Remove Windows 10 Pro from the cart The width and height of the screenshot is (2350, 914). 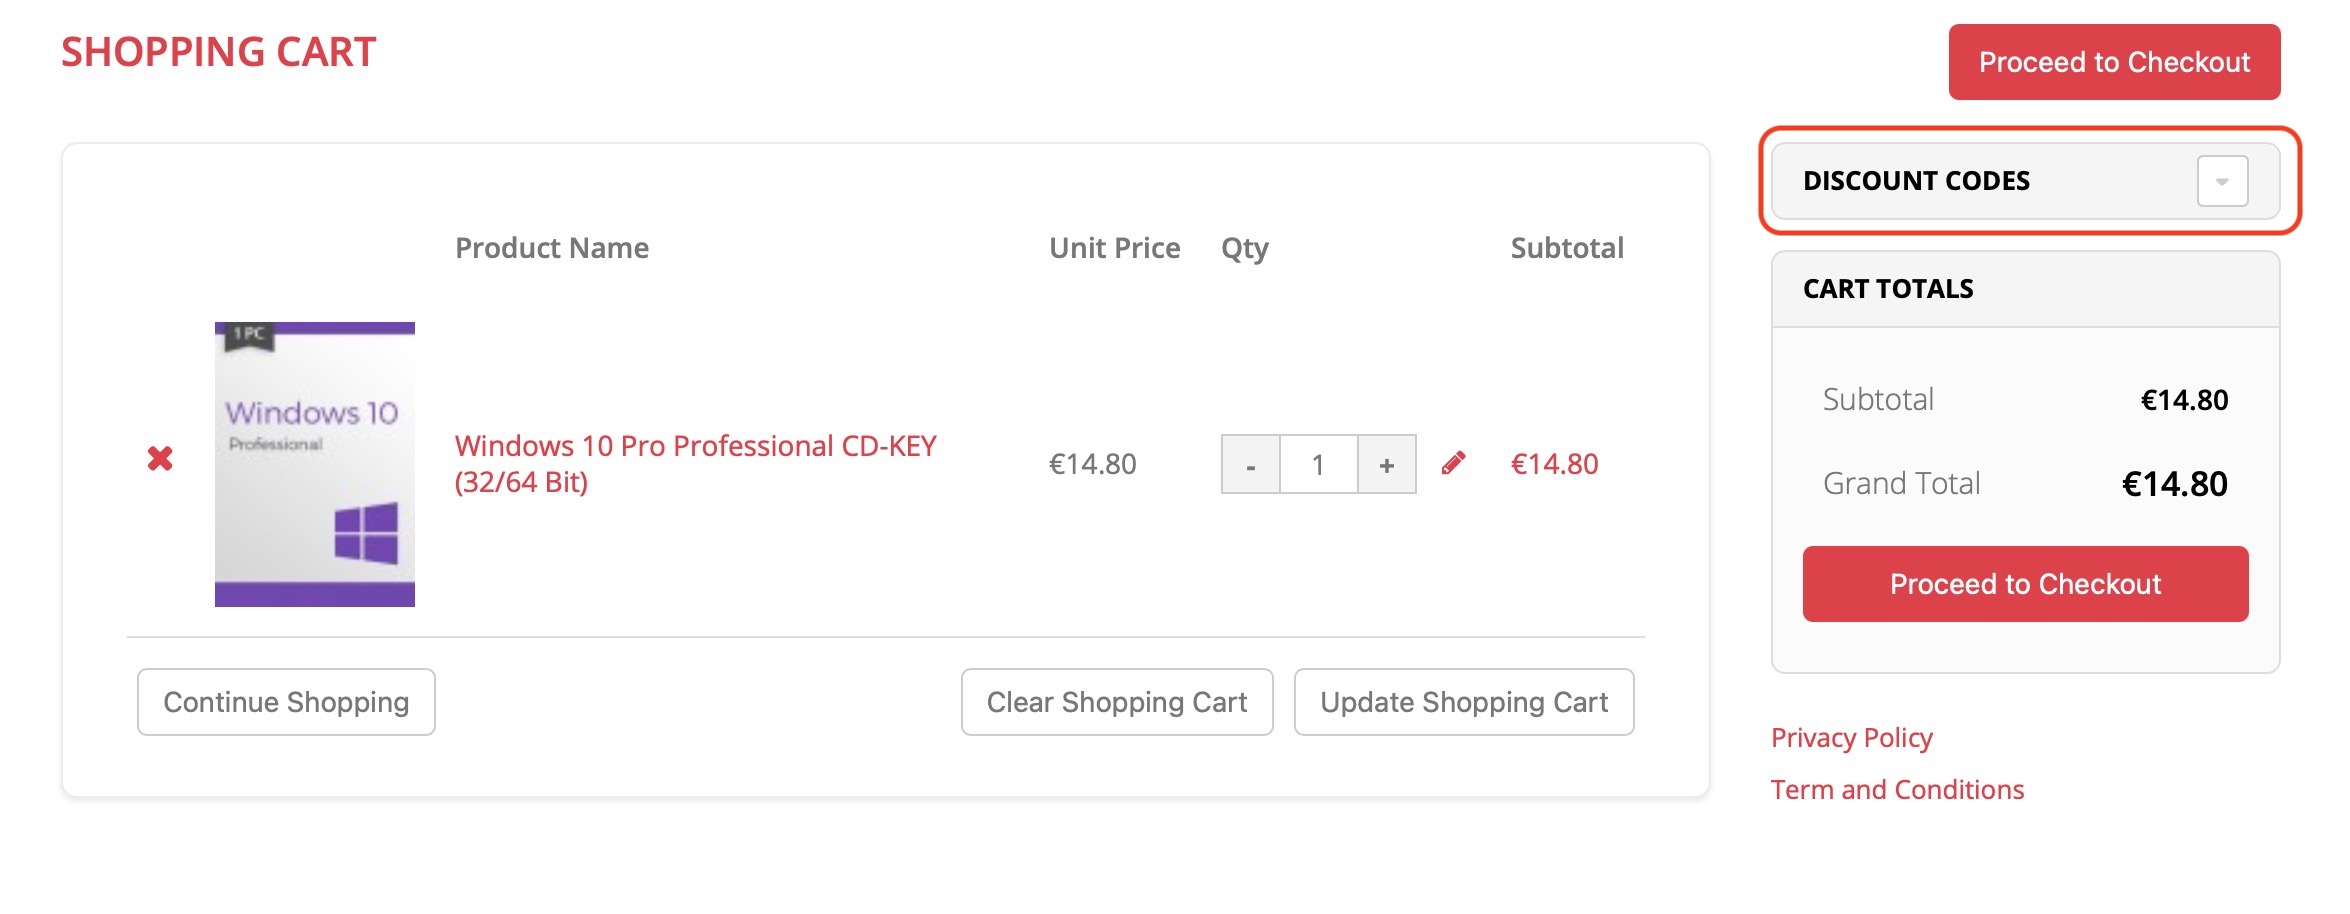click(x=160, y=459)
